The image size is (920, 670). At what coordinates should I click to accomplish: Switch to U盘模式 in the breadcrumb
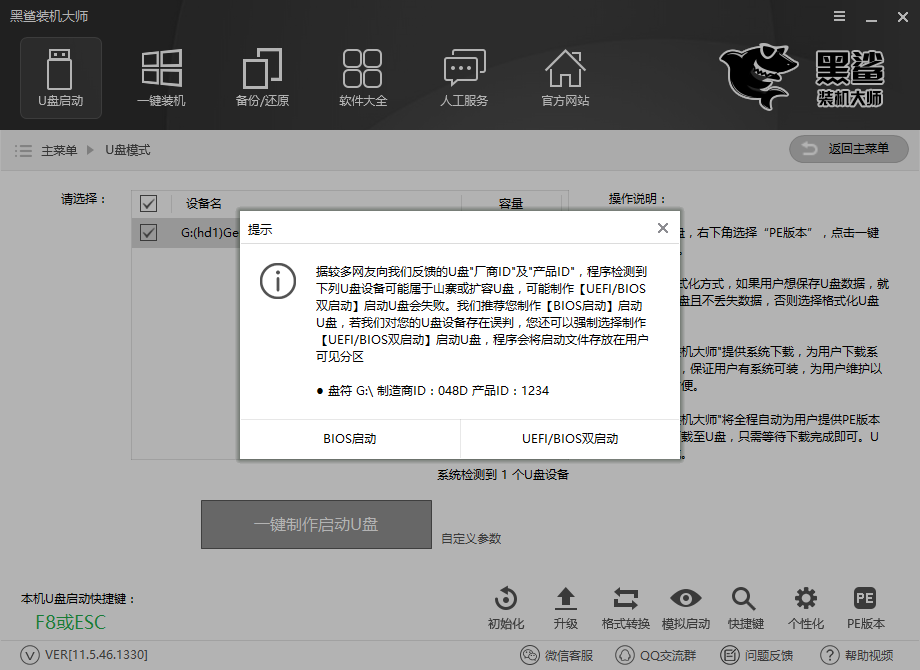coord(131,151)
